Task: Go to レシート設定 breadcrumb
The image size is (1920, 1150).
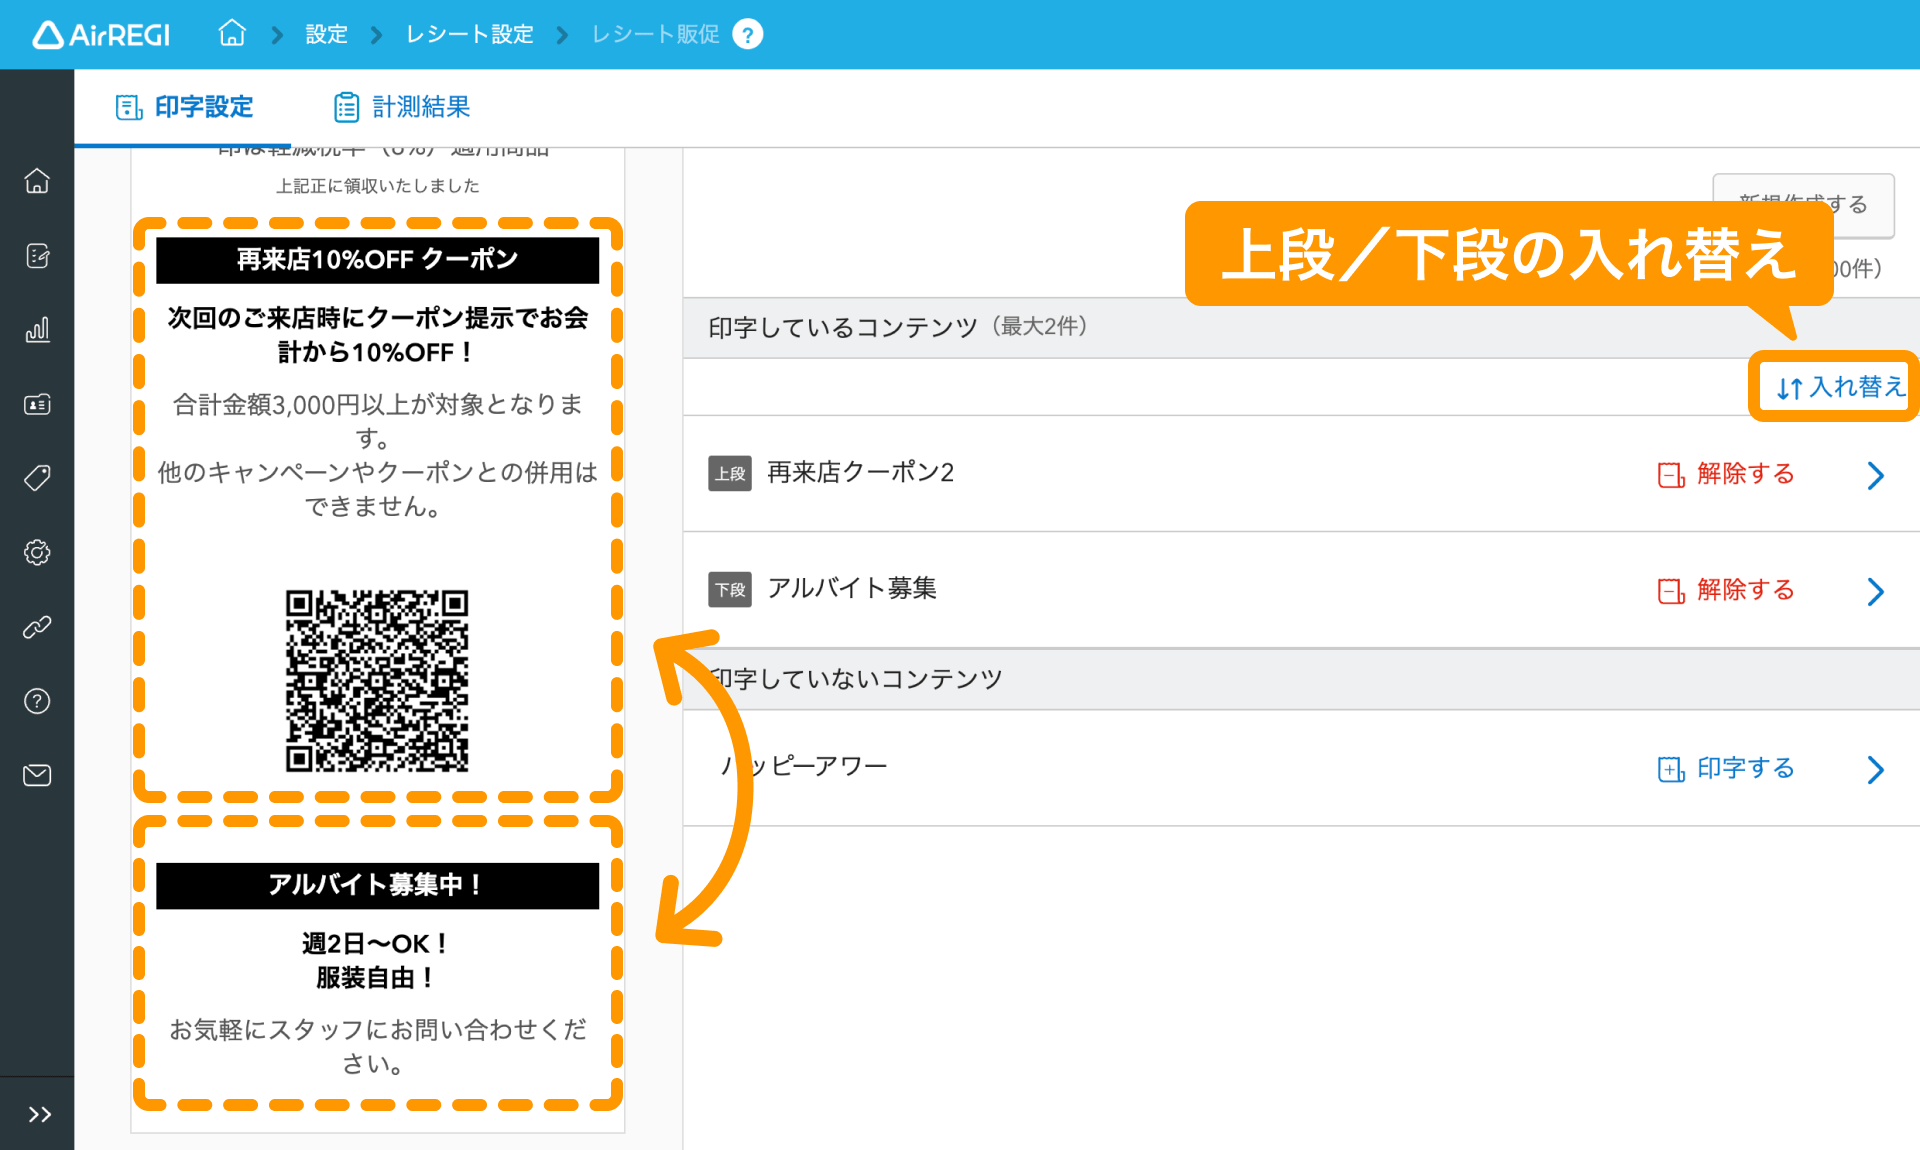Action: tap(469, 34)
